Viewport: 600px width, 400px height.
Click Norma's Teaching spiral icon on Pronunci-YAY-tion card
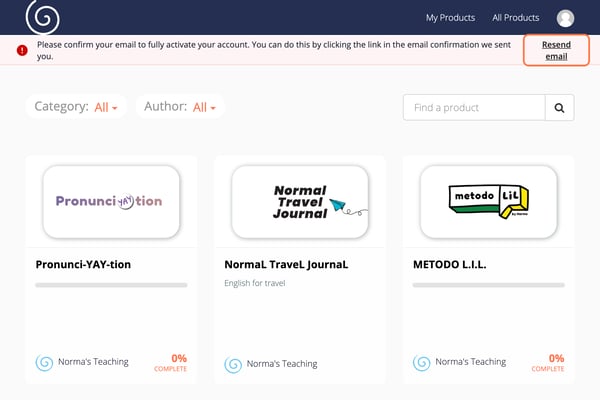click(44, 362)
